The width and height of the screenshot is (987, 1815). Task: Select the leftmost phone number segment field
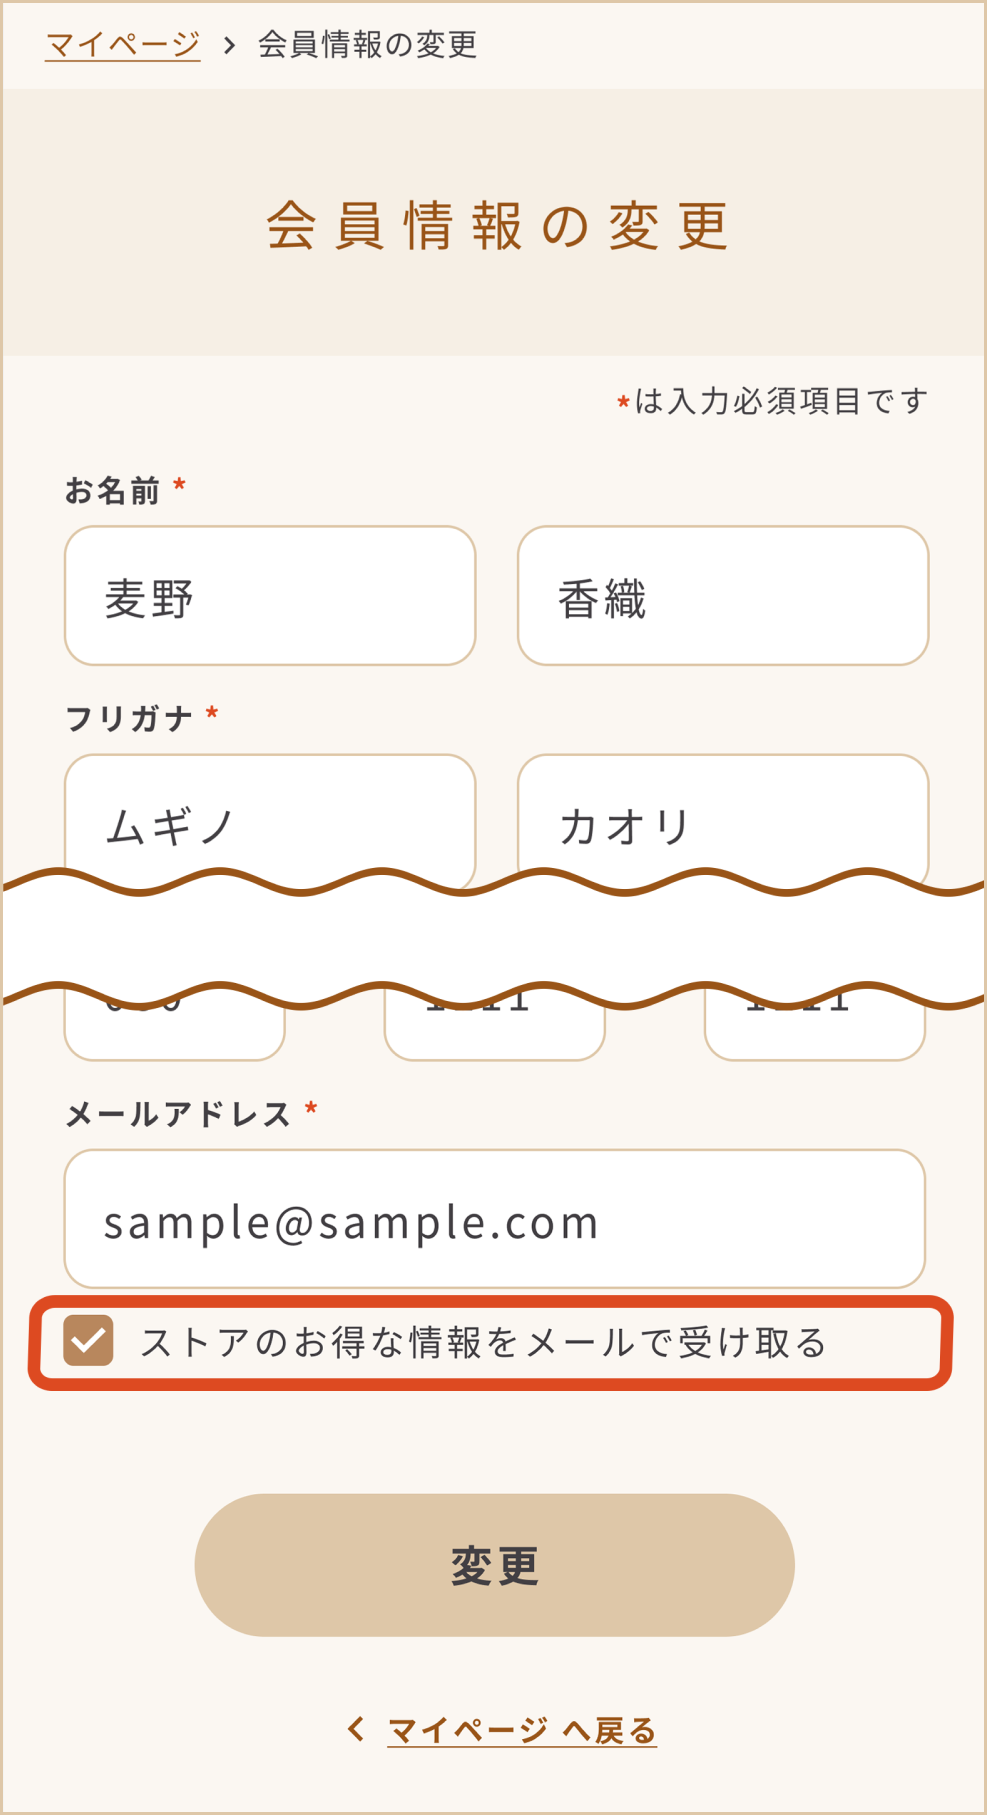click(175, 1032)
